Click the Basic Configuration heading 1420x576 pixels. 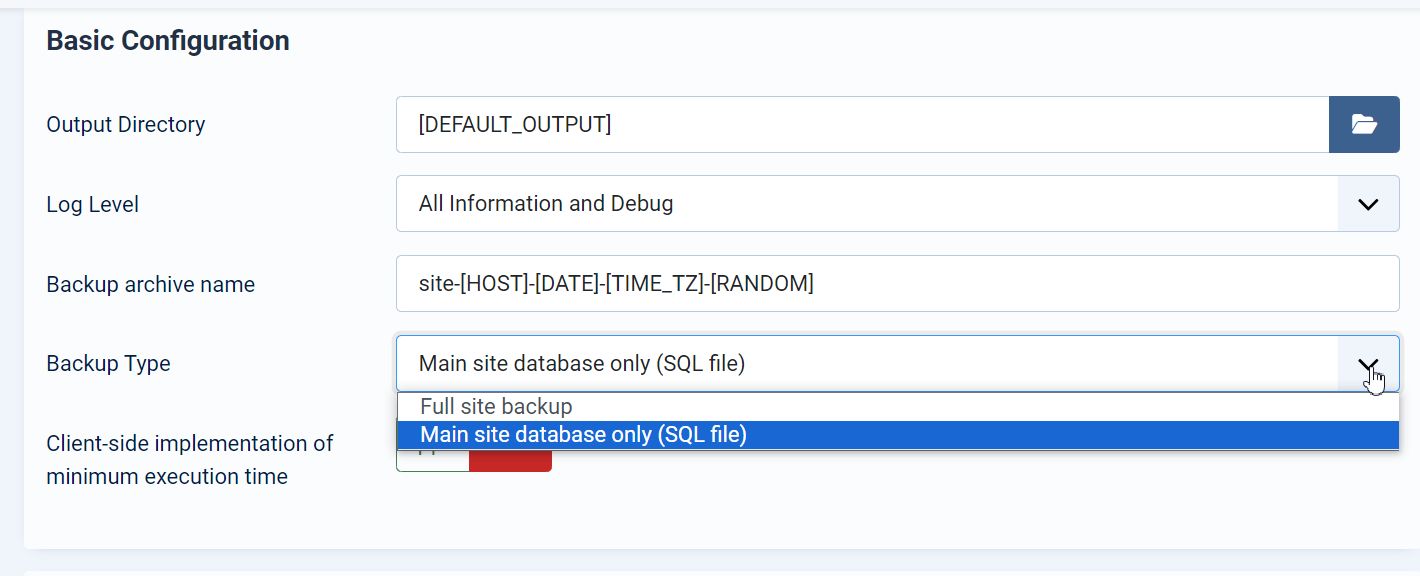tap(167, 40)
